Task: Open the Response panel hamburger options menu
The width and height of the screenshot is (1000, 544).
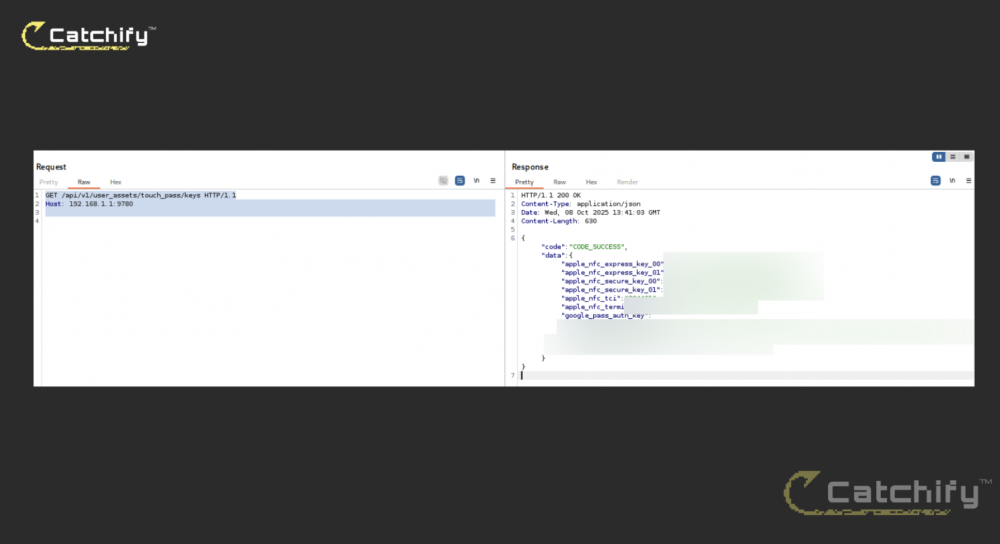Action: tap(968, 181)
